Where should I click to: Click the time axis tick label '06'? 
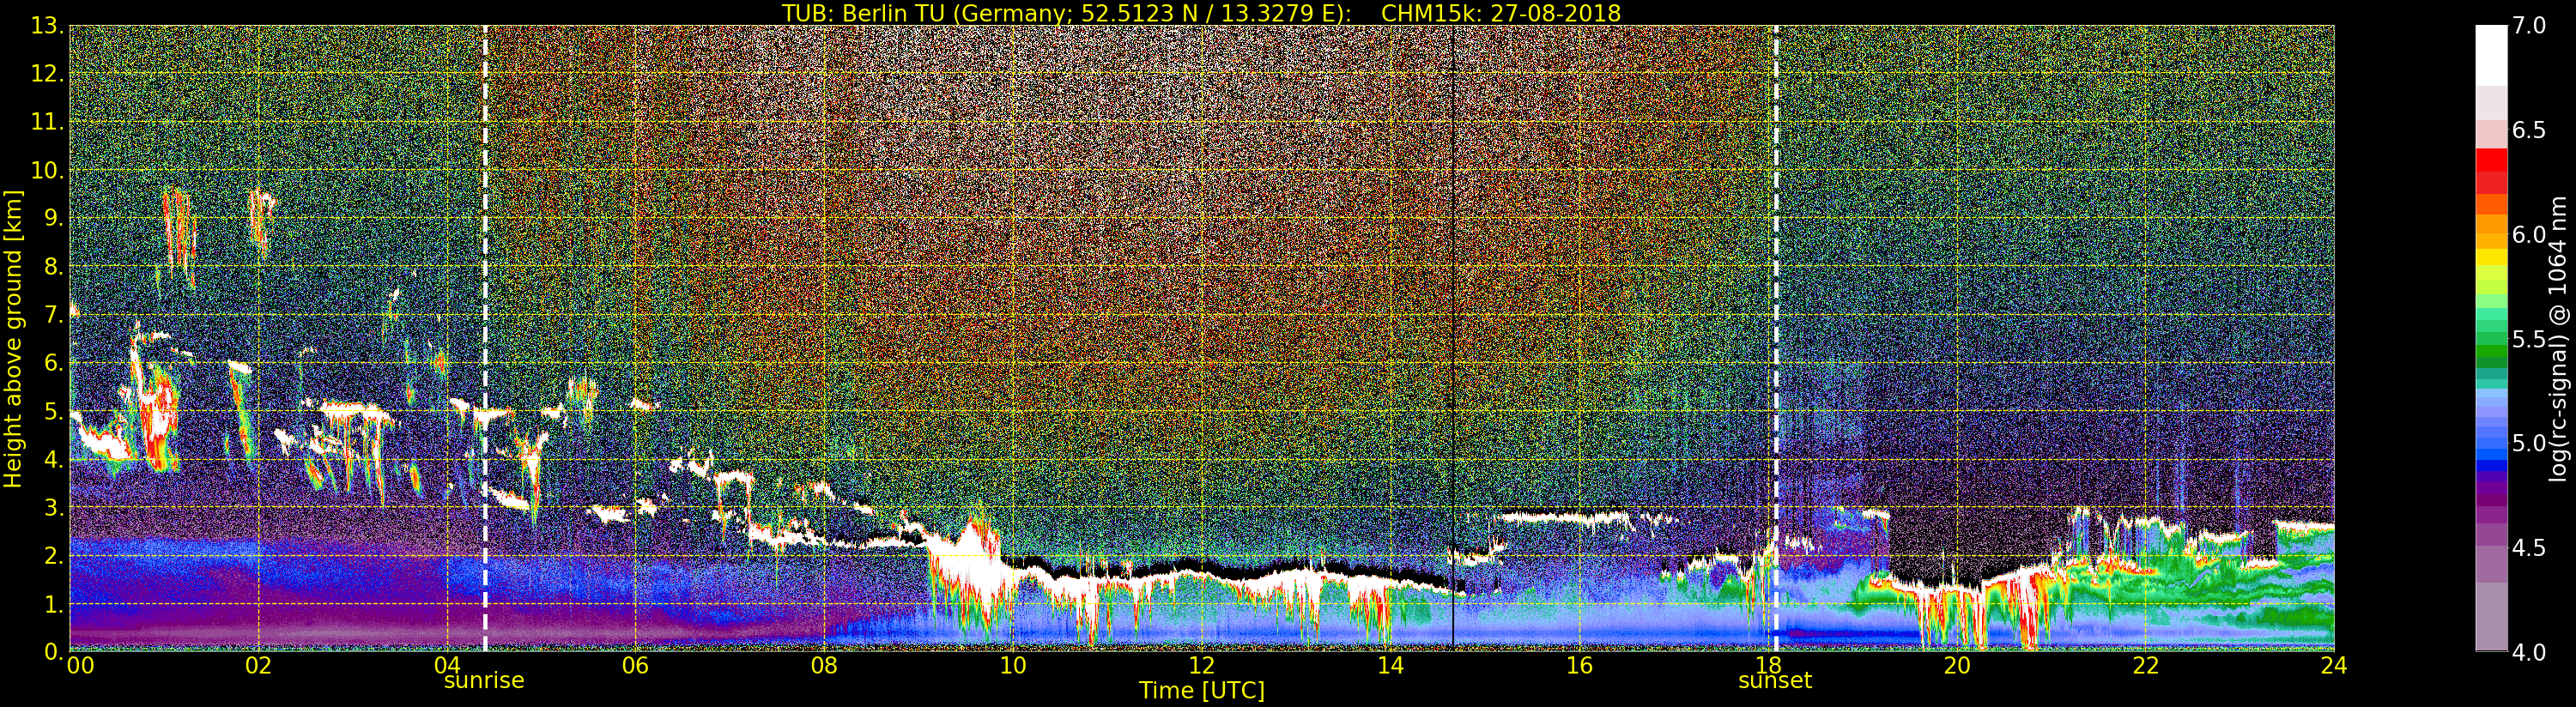[636, 666]
